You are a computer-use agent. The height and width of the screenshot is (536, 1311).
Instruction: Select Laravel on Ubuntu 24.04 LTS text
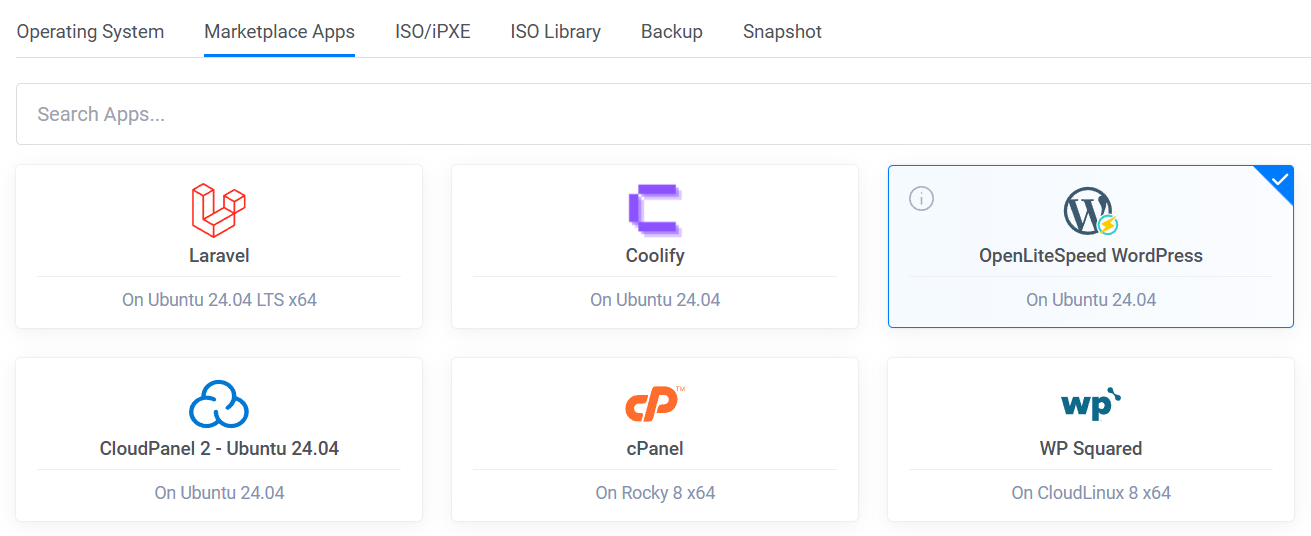click(219, 300)
